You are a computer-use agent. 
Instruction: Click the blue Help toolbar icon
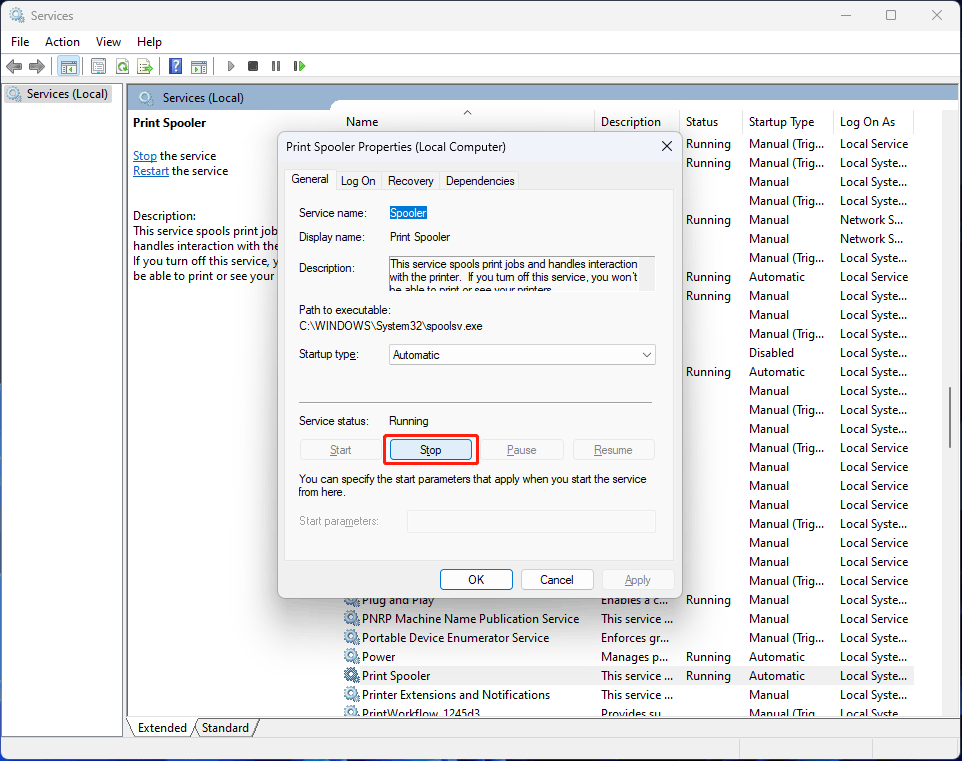click(175, 66)
